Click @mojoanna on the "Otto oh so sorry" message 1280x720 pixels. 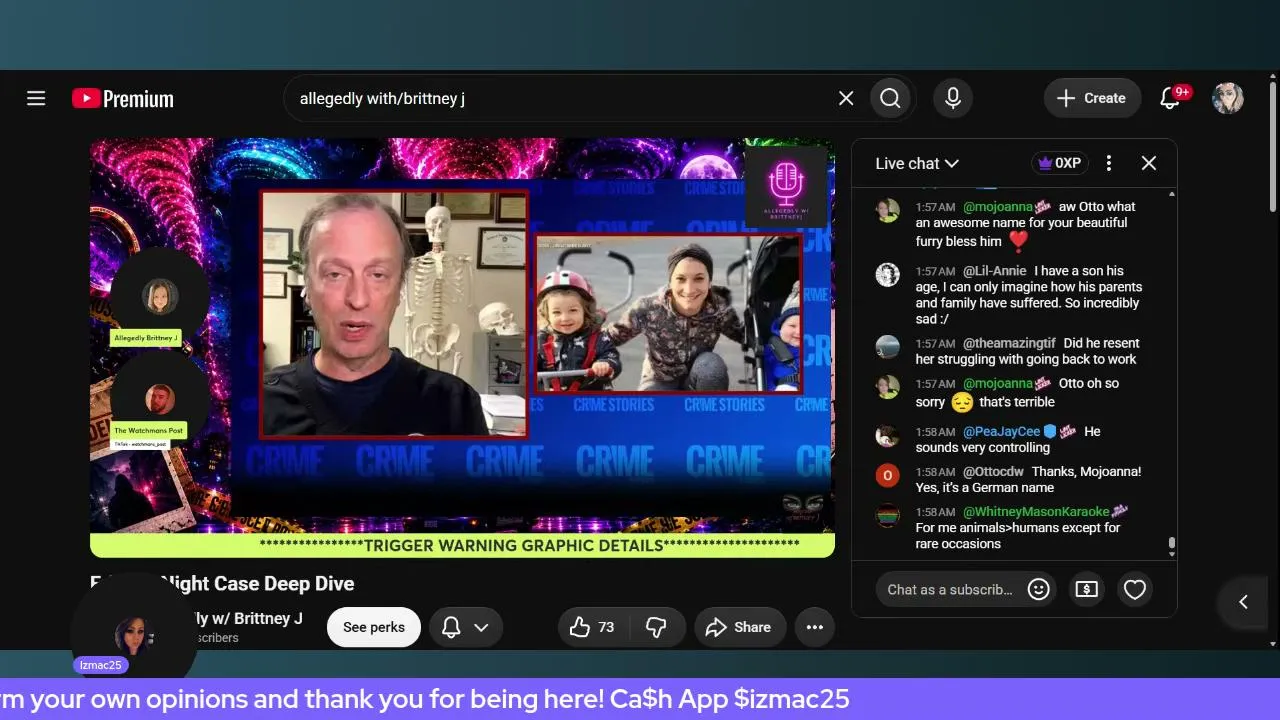(997, 383)
